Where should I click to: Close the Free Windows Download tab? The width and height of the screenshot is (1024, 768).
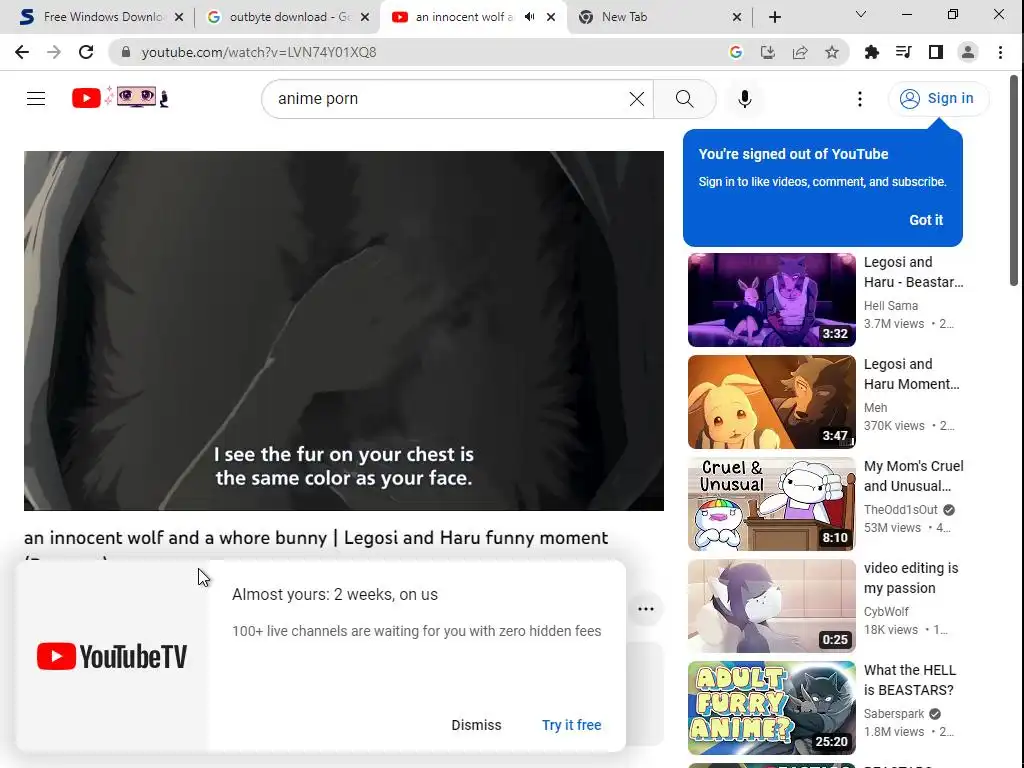click(179, 17)
